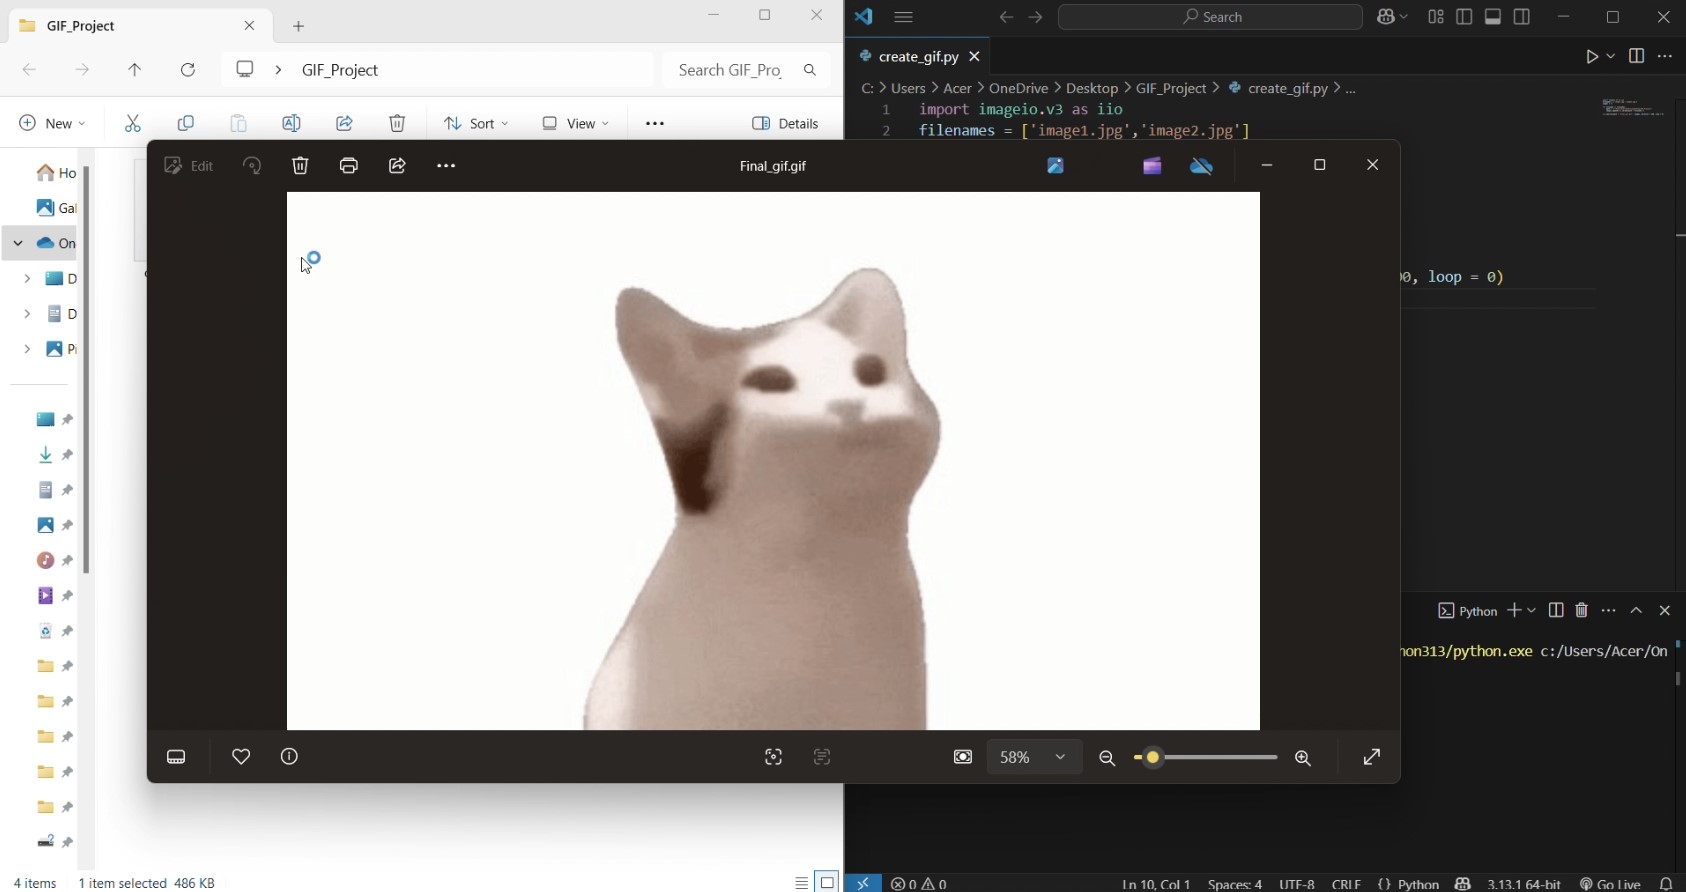This screenshot has width=1686, height=892.
Task: Add Final_gif.gif to favorites with heart
Action: point(241,757)
